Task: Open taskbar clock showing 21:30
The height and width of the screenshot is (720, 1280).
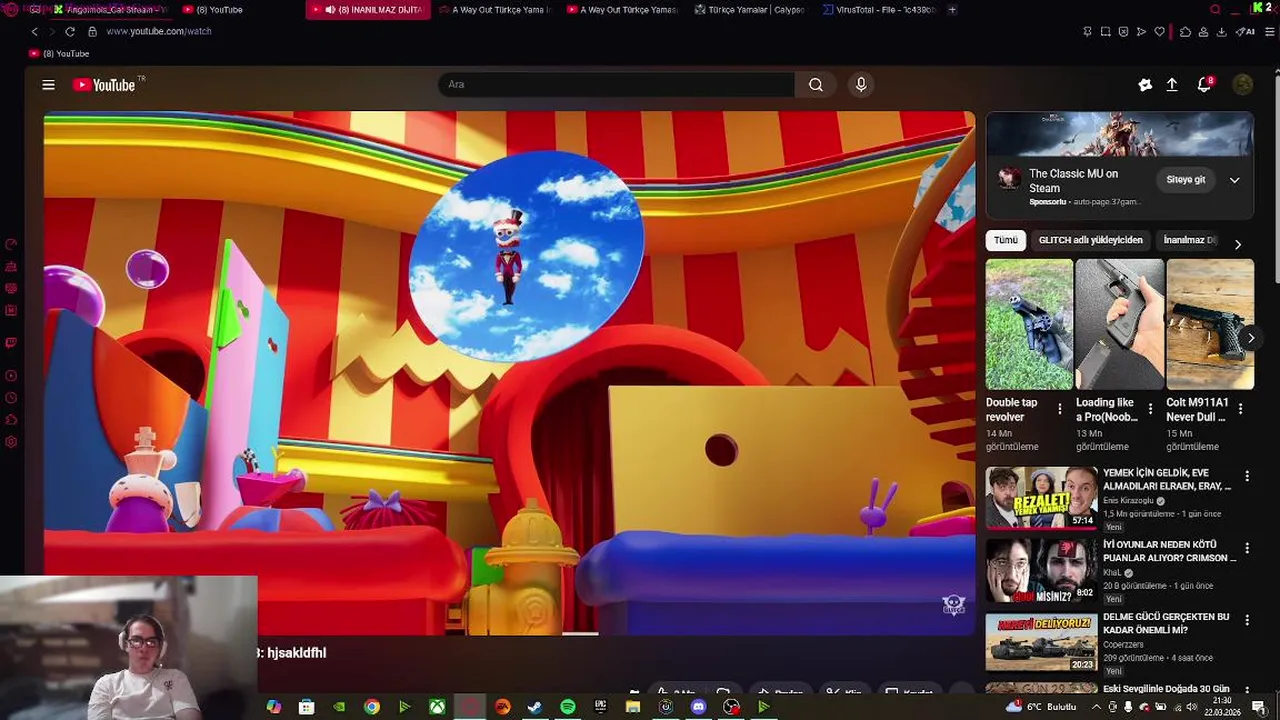Action: (1222, 707)
